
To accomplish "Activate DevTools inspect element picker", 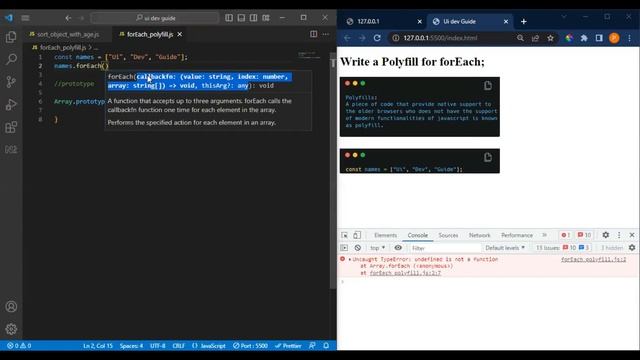I will [344, 235].
